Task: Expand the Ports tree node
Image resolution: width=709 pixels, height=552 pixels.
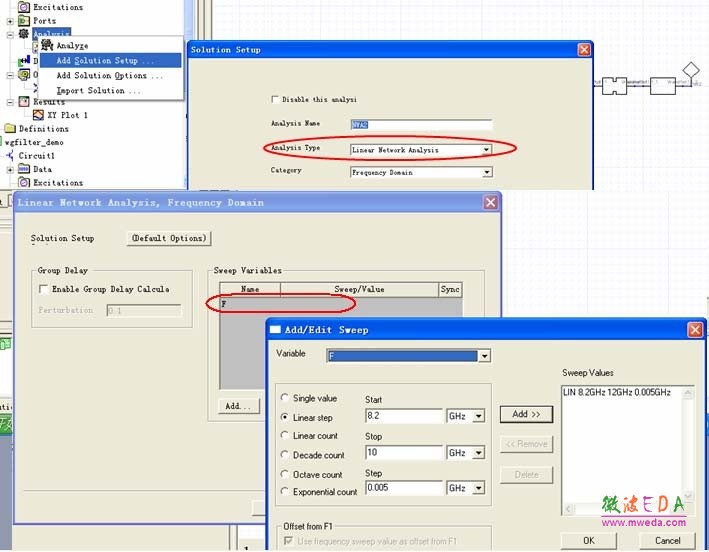Action: pos(10,21)
